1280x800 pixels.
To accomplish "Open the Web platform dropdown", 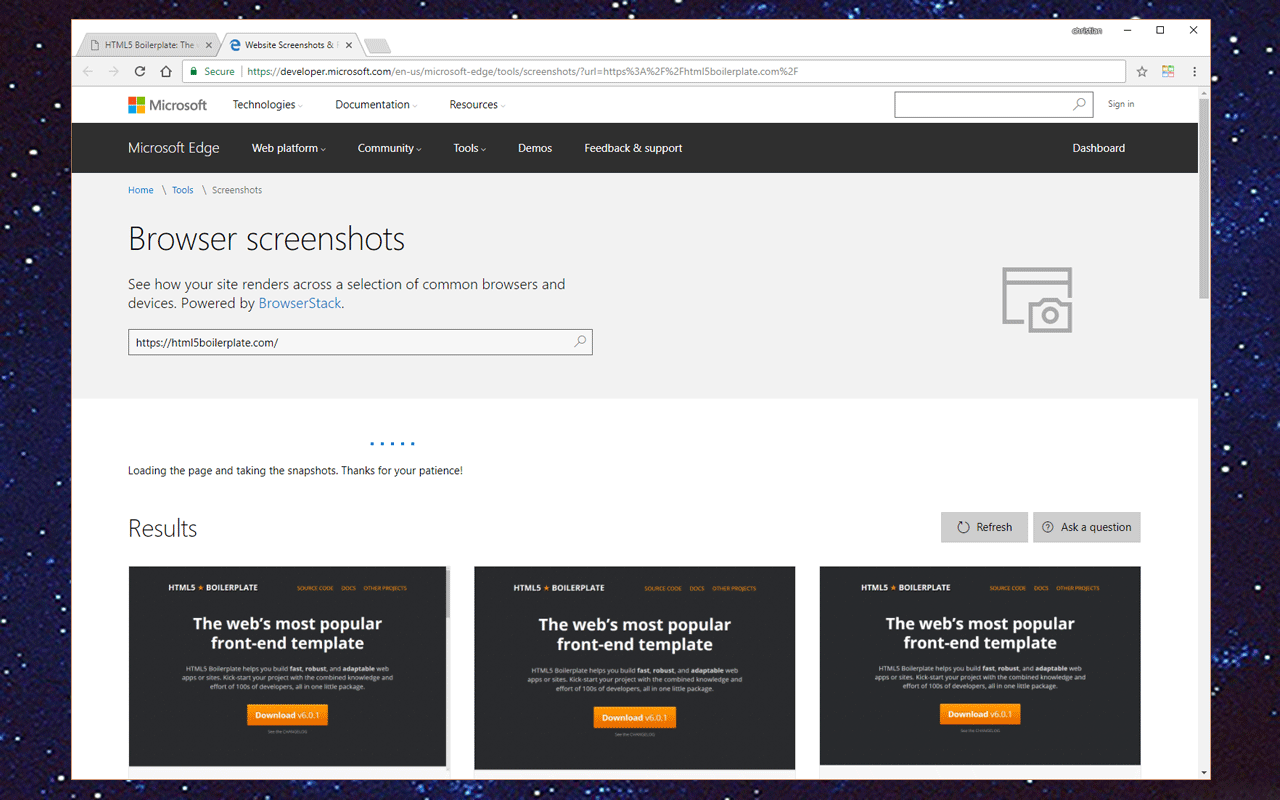I will [288, 147].
